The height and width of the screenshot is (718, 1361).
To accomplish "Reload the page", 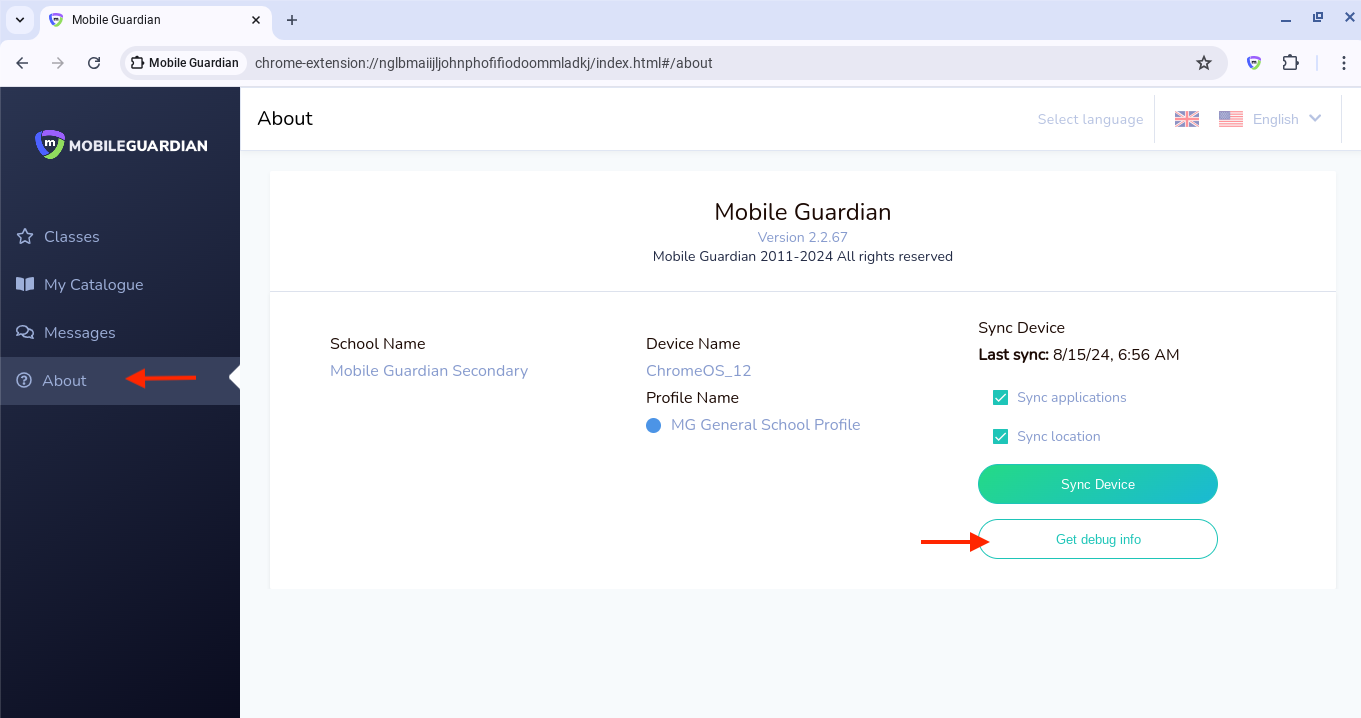I will [x=94, y=63].
